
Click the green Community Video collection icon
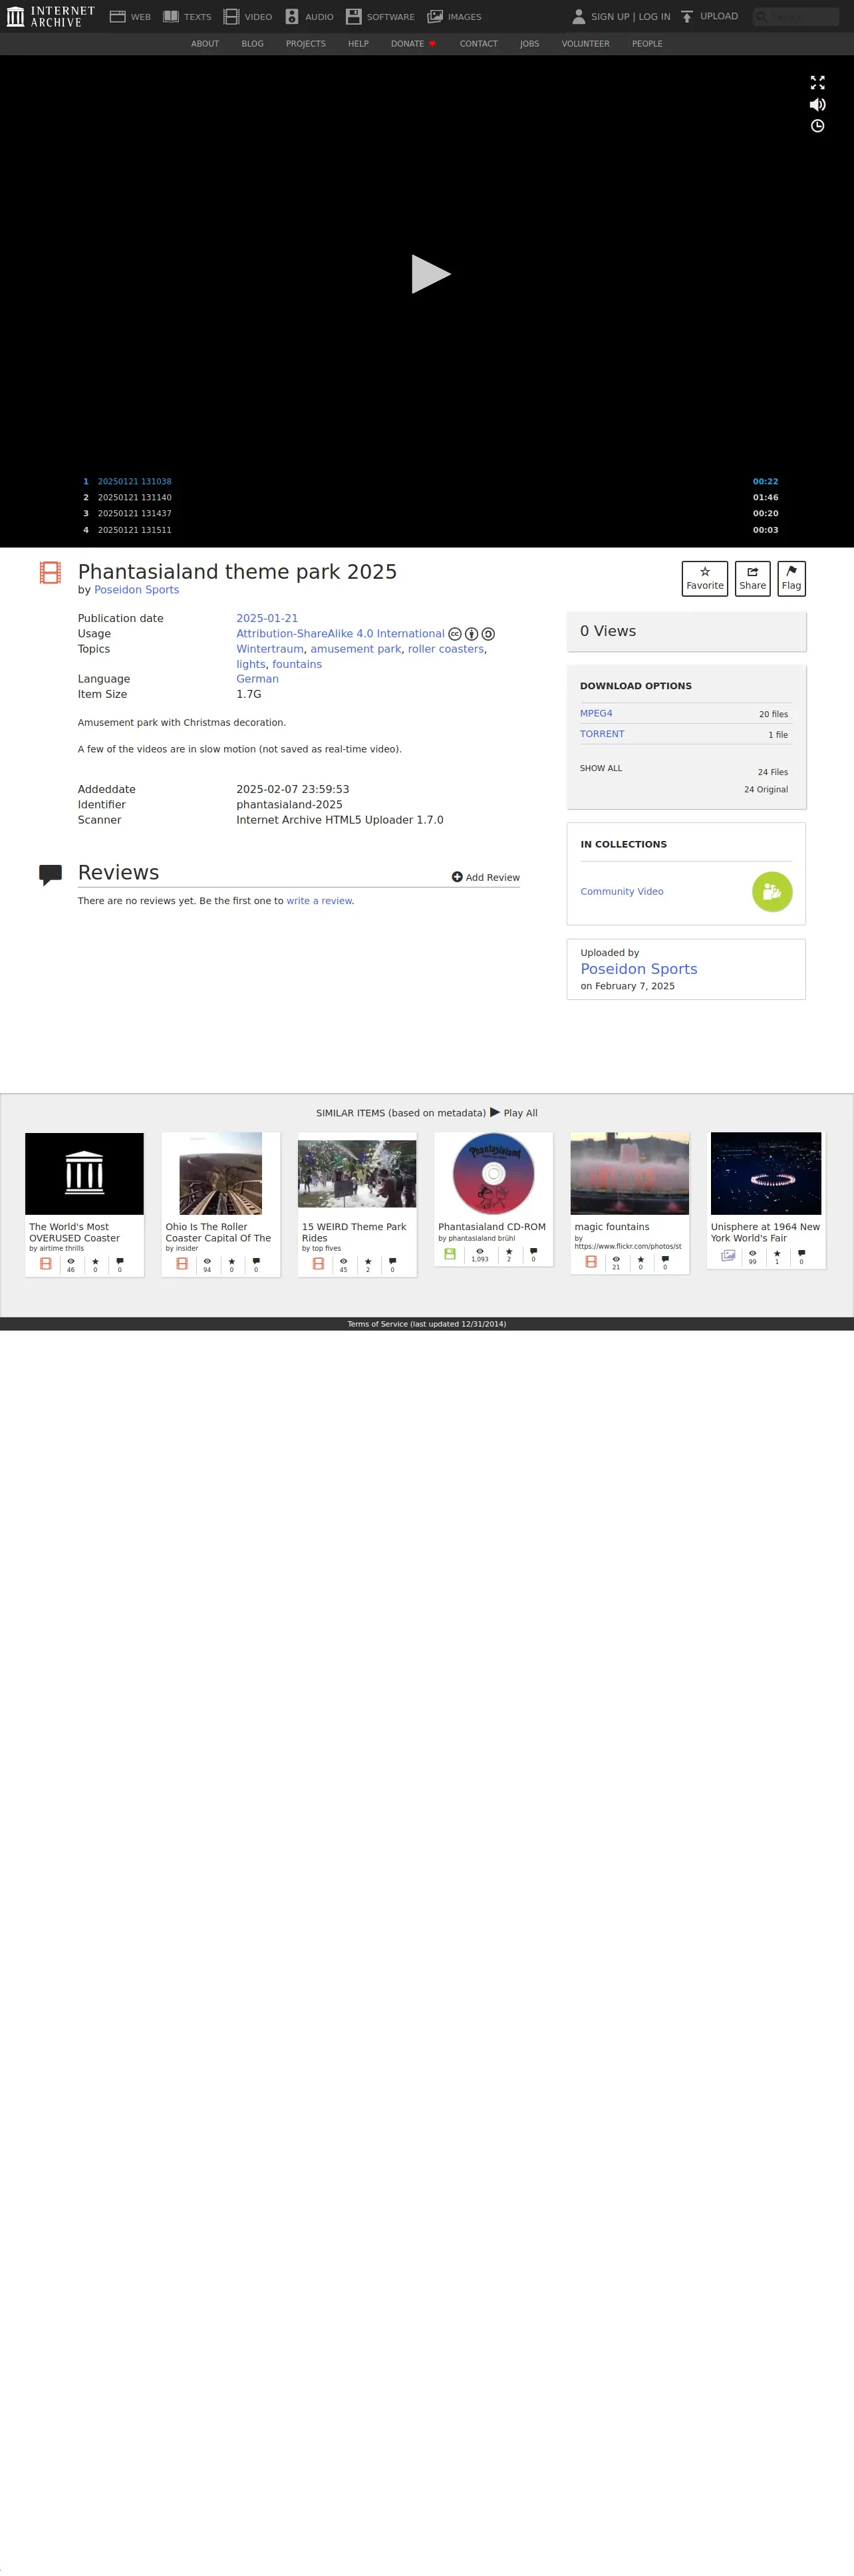point(772,892)
